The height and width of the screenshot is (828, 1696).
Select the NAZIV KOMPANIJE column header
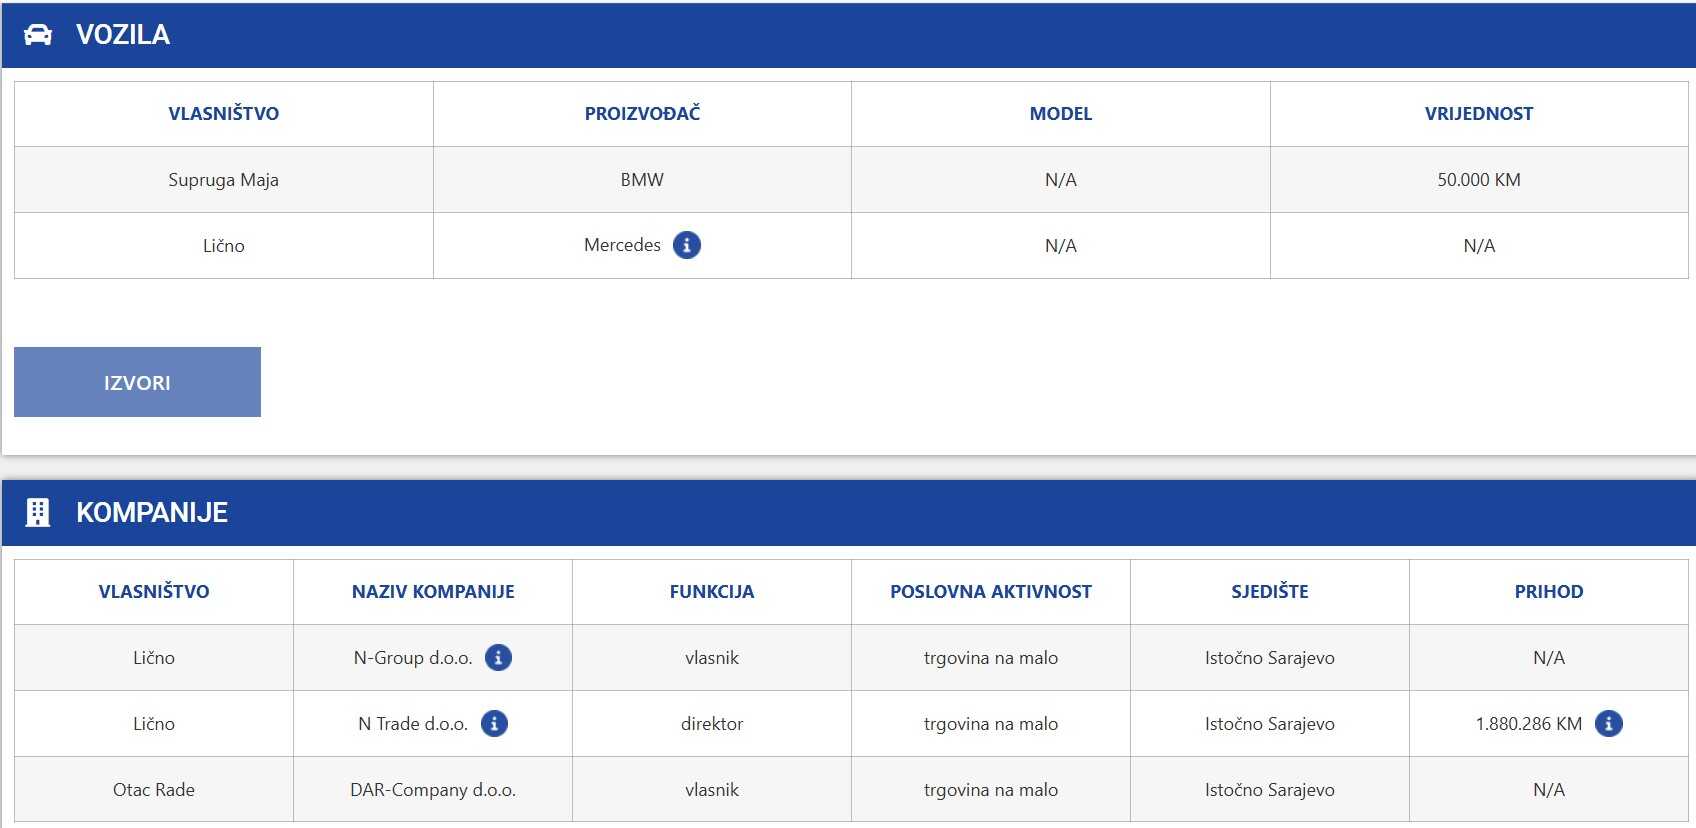pyautogui.click(x=433, y=591)
